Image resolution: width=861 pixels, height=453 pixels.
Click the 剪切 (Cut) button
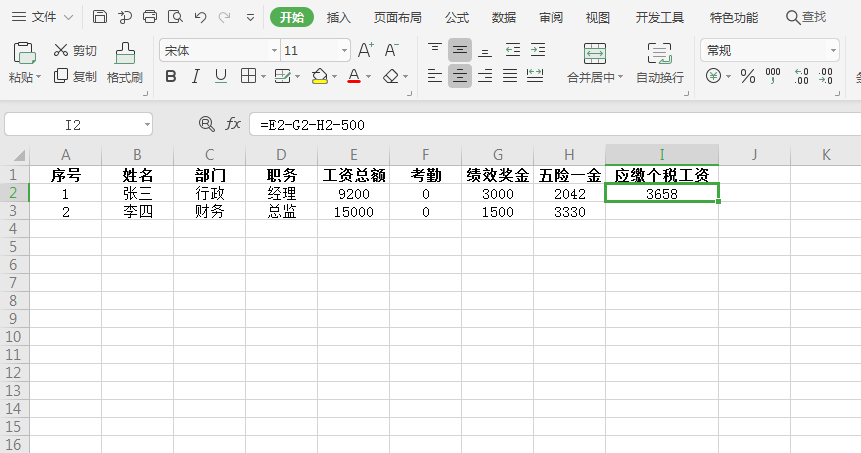pos(75,50)
